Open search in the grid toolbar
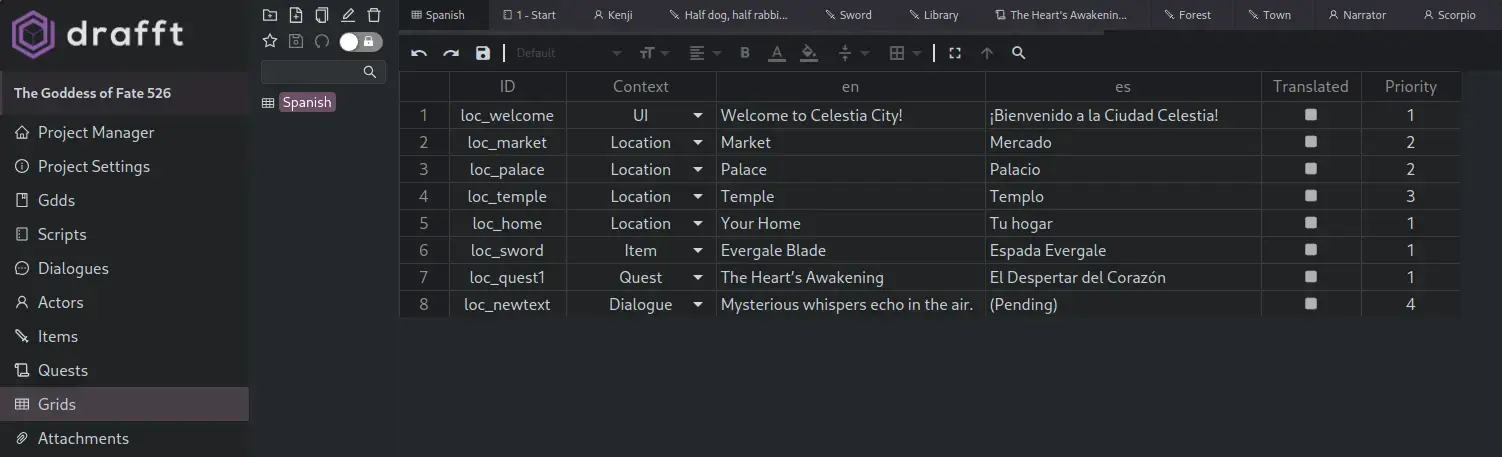This screenshot has width=1502, height=457. (1019, 53)
